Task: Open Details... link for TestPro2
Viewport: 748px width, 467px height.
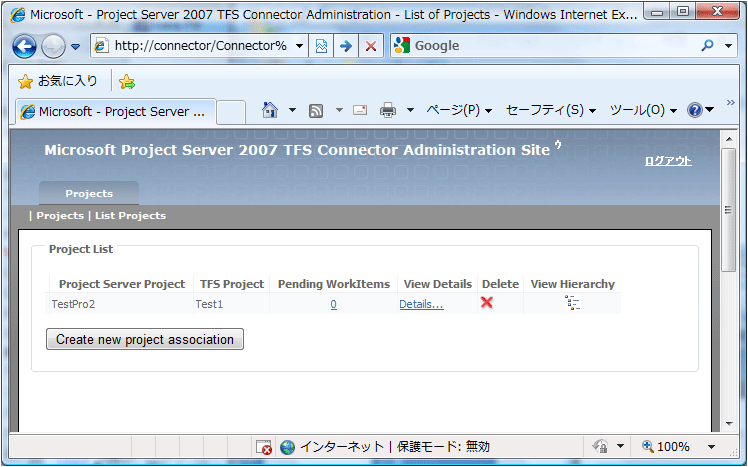Action: pos(421,304)
